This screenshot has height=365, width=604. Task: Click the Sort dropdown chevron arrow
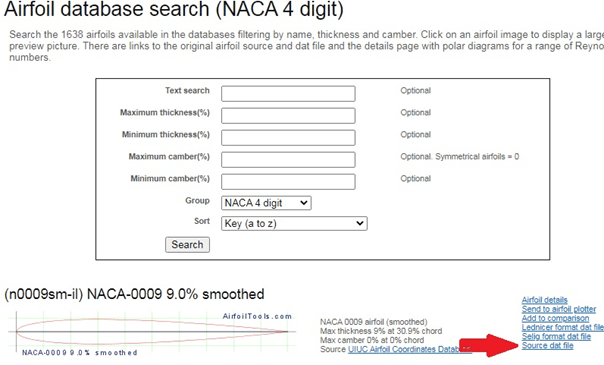(x=360, y=223)
